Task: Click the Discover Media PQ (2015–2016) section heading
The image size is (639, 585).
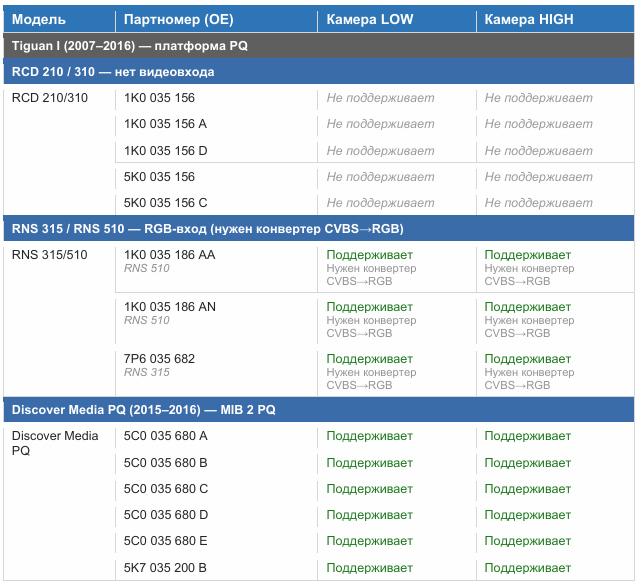Action: tap(319, 410)
